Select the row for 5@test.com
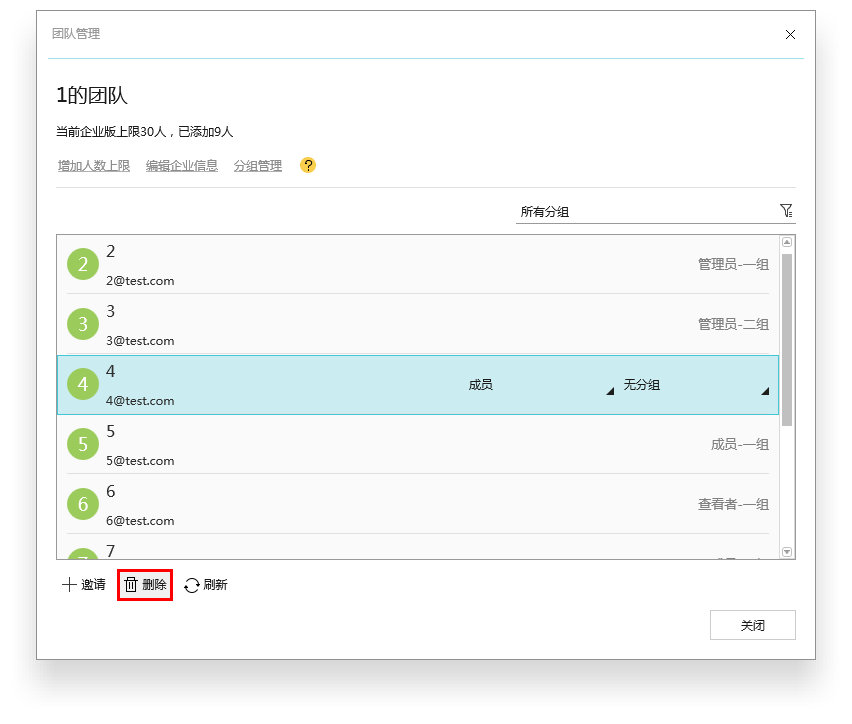Viewport: 852px width, 724px height. [x=418, y=445]
